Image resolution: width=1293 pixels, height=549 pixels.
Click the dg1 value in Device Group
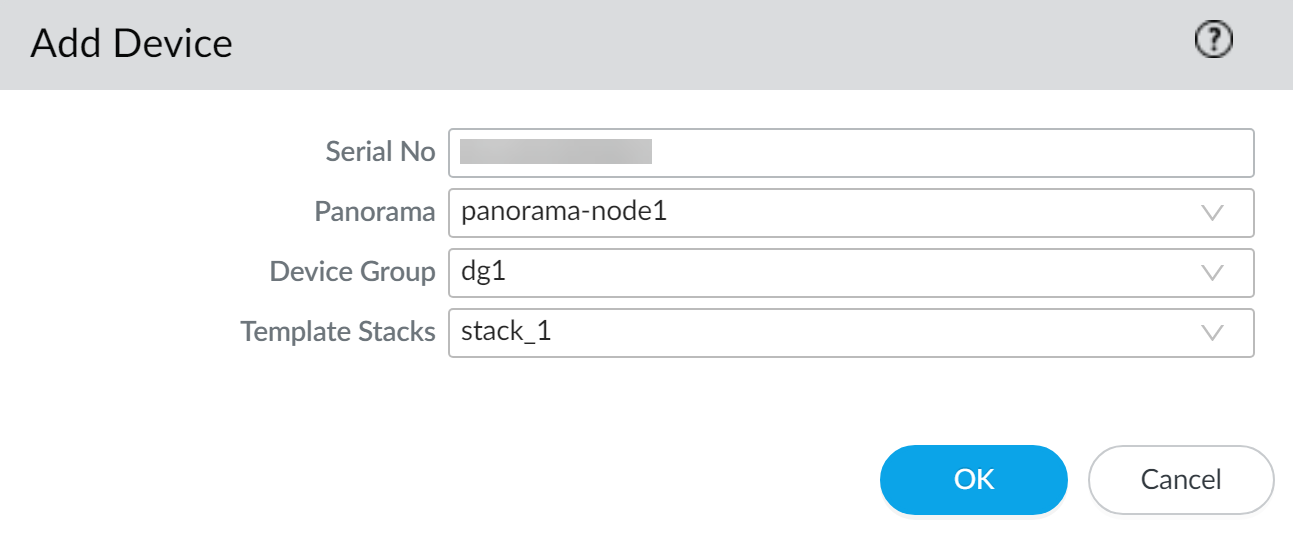coord(484,273)
